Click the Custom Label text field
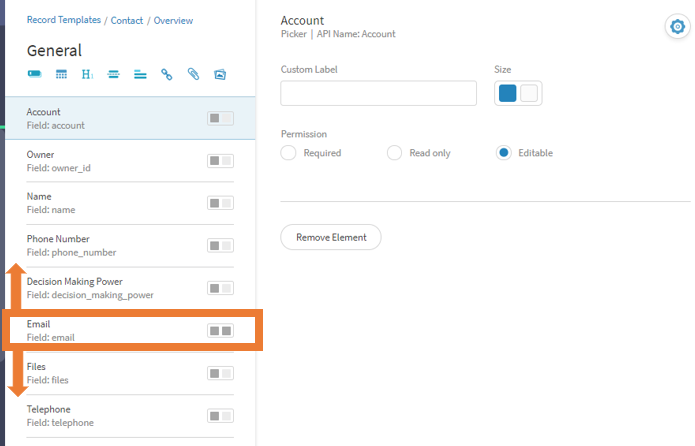Screen dimensions: 695x446 379,93
